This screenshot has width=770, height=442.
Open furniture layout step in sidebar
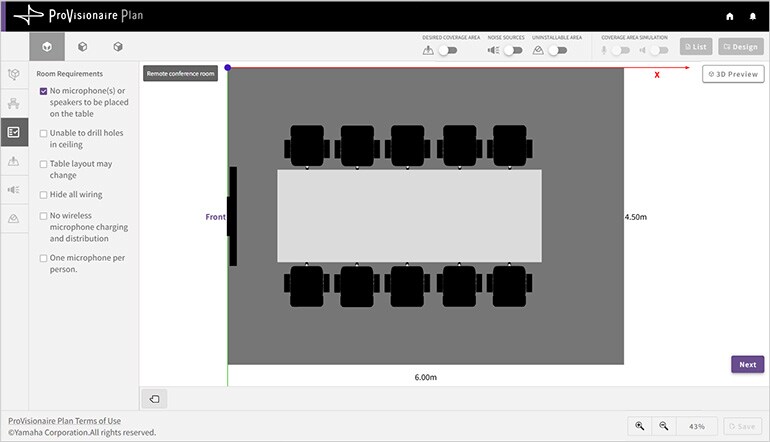pos(14,103)
